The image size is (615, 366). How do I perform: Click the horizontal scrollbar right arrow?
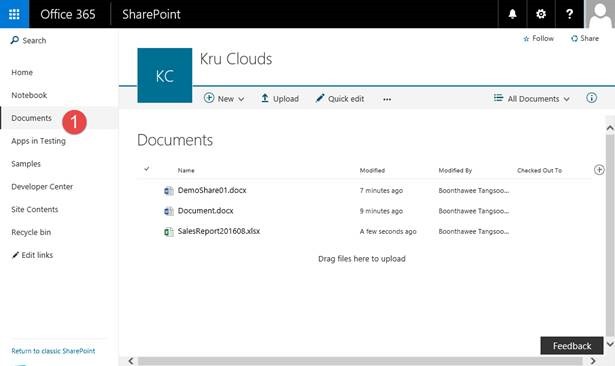click(x=593, y=361)
